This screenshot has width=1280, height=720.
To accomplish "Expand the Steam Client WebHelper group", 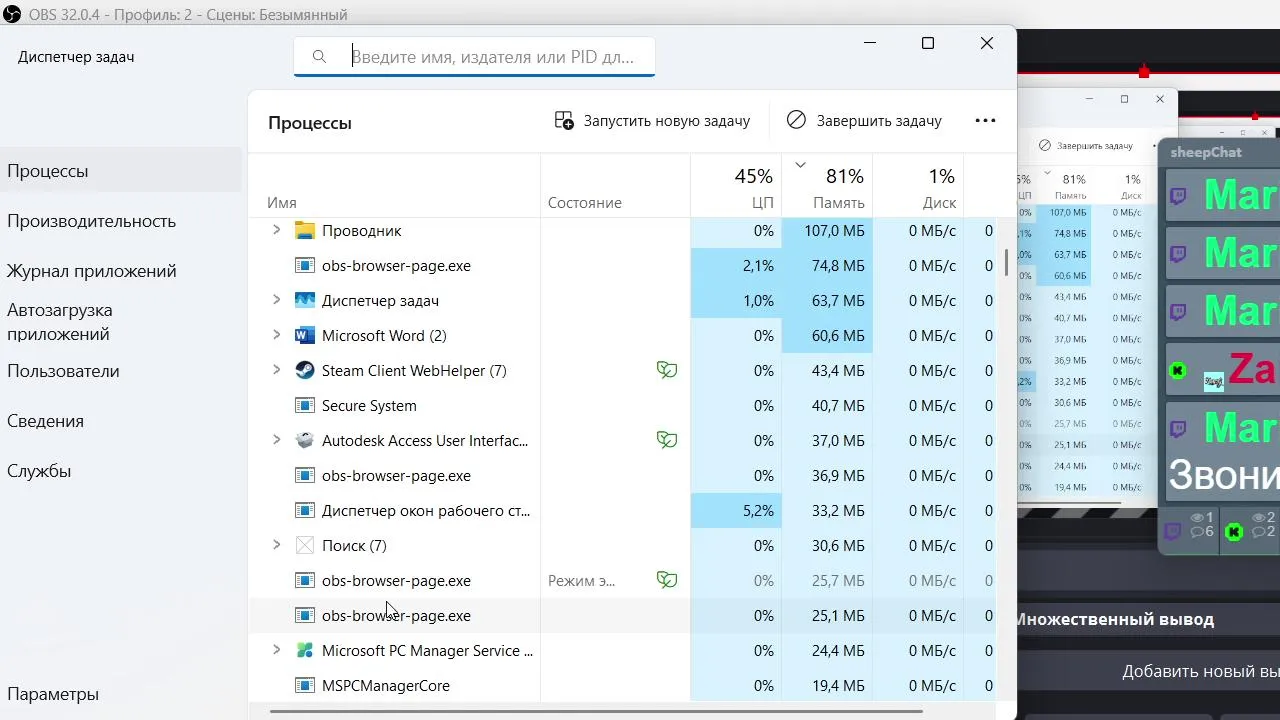I will coord(277,371).
